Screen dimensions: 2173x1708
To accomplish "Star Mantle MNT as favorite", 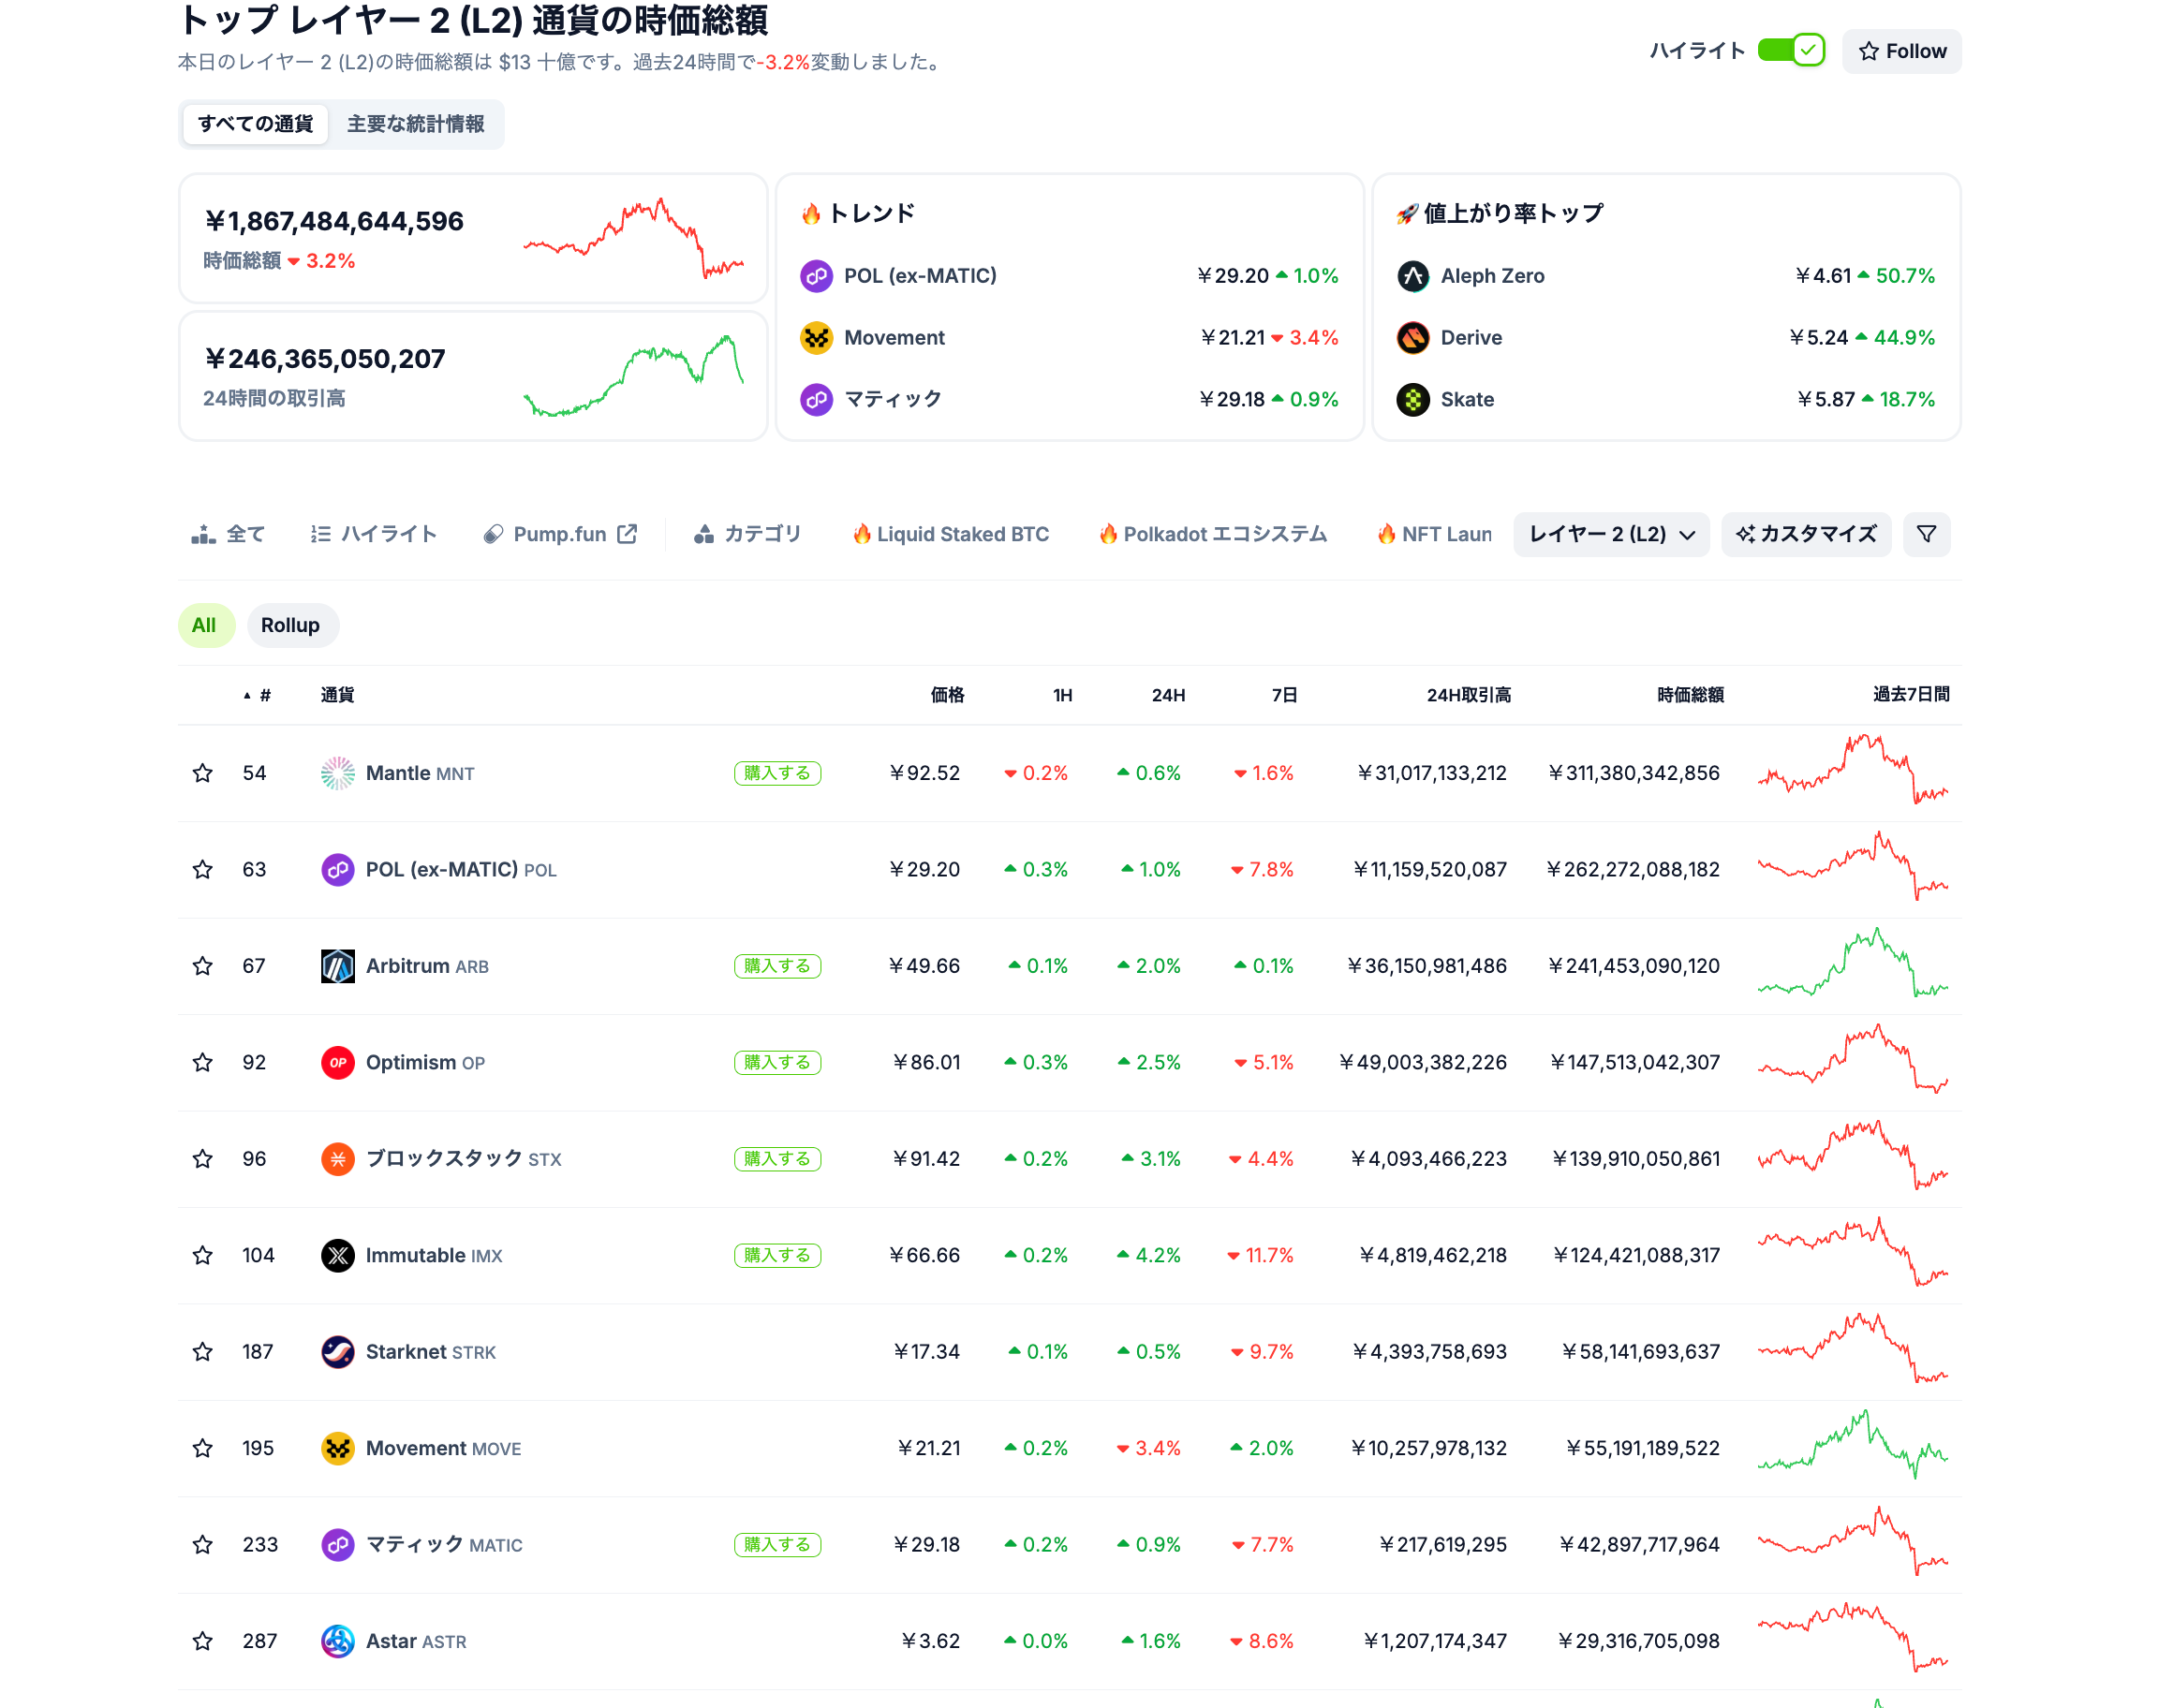I will point(203,773).
